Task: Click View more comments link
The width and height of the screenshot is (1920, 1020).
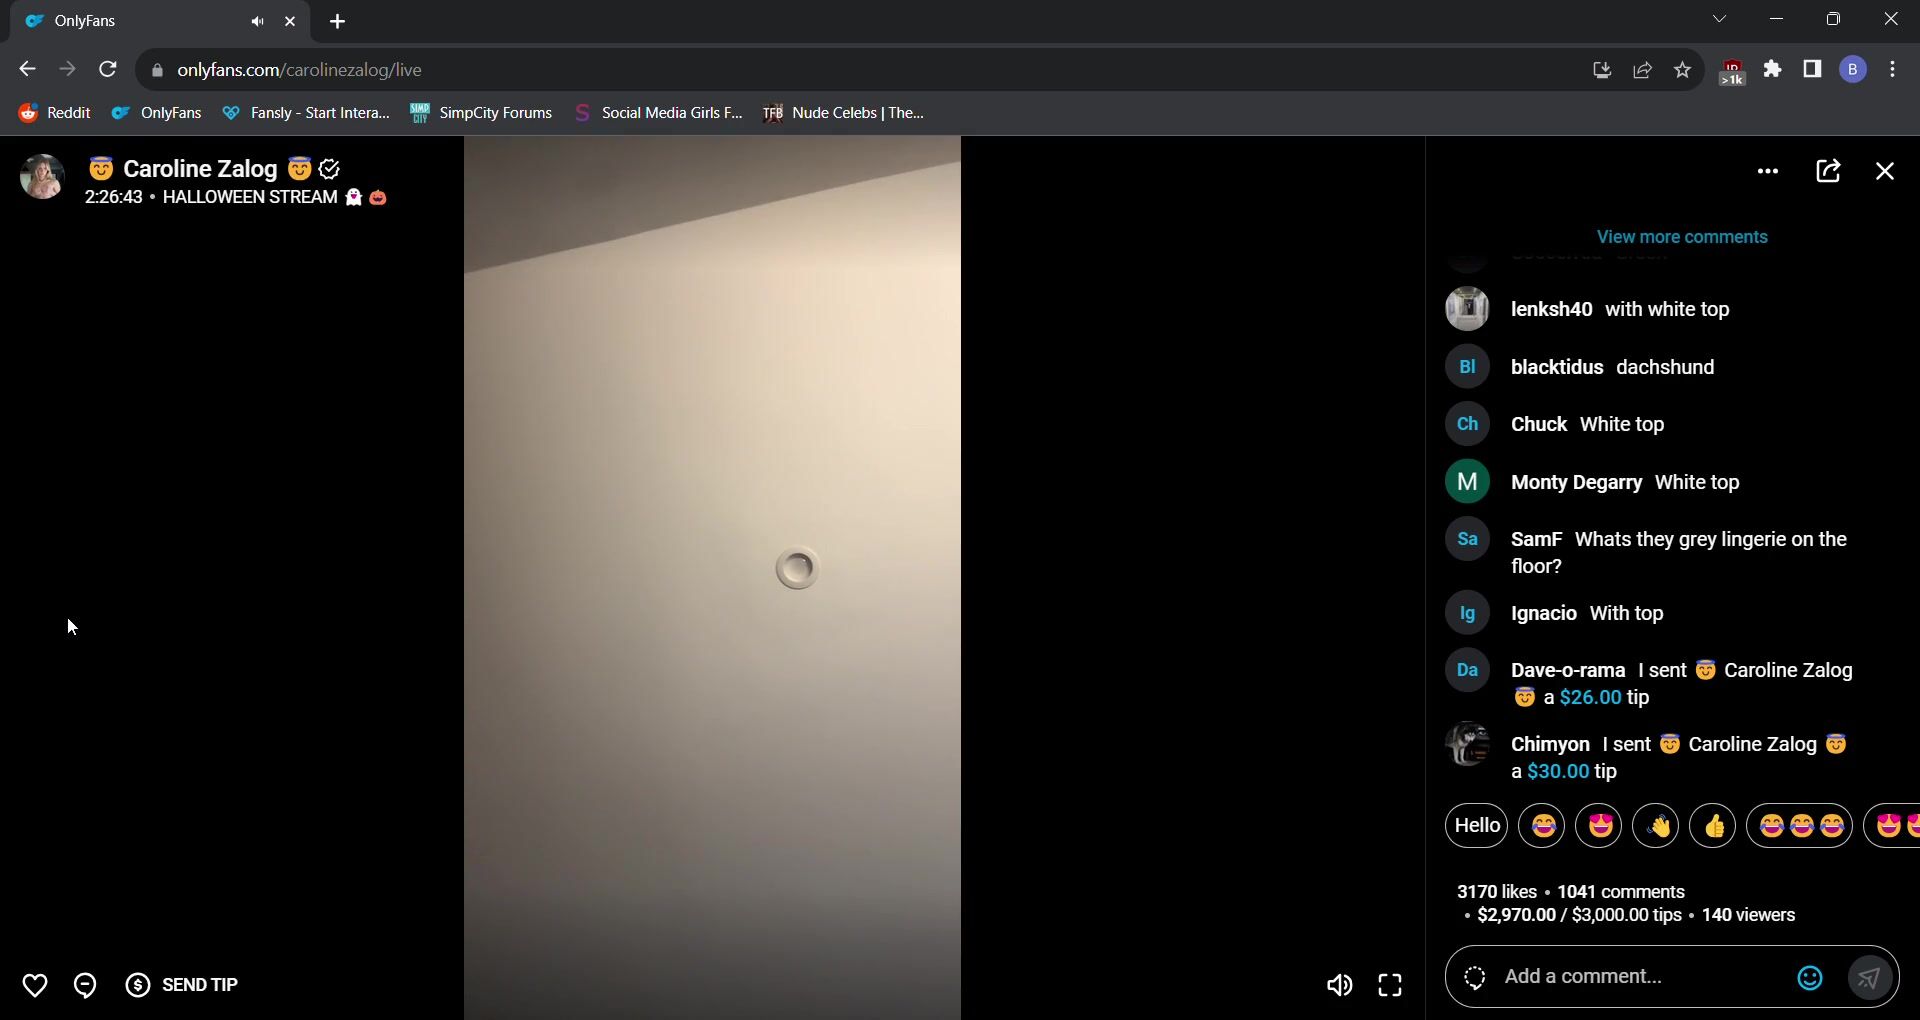Action: [x=1681, y=237]
